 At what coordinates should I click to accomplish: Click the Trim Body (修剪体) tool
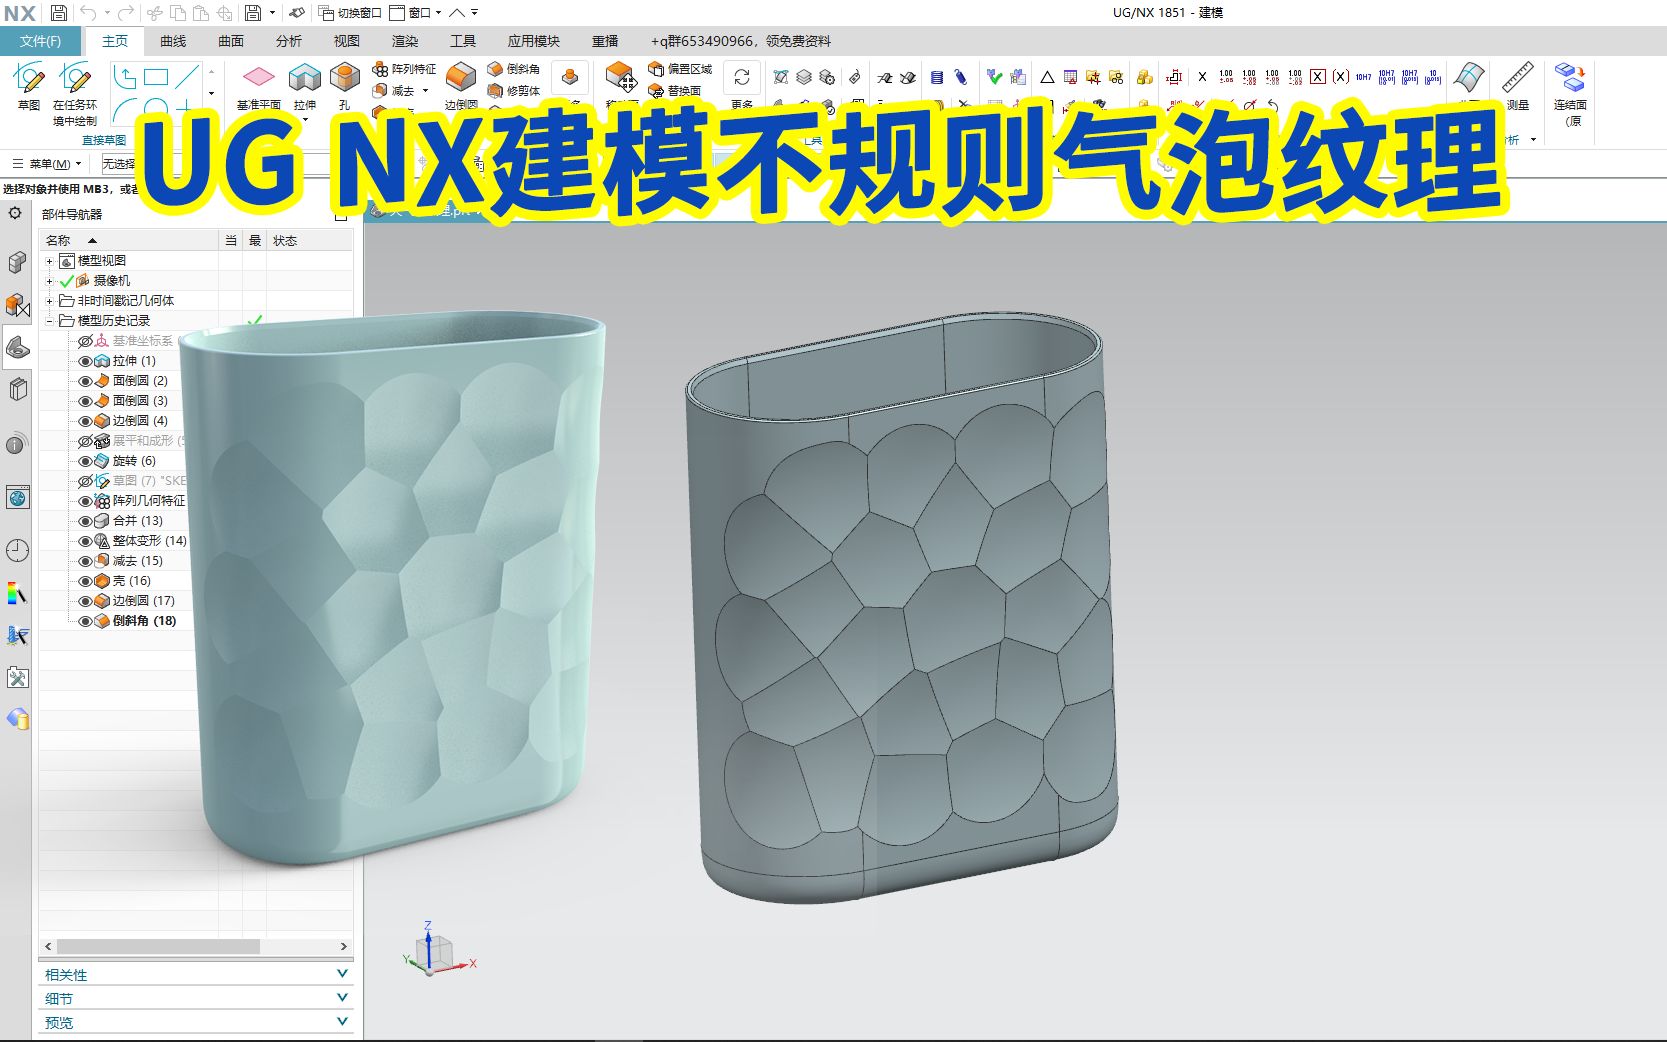514,90
